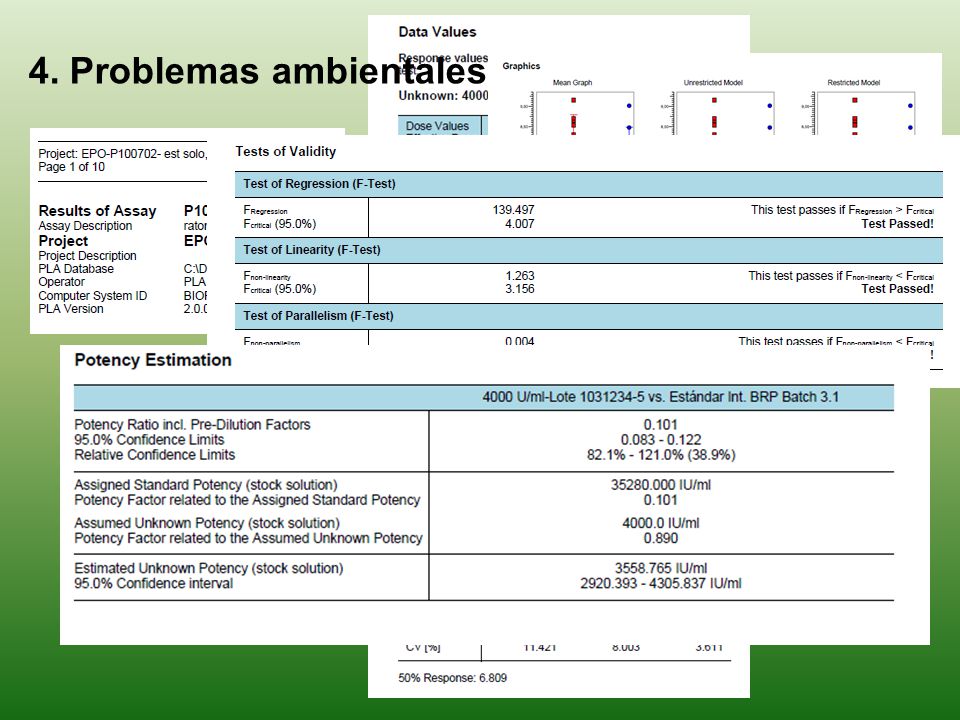960x720 pixels.
Task: Click the 'Test of Regression (F-Test)' header bar
Action: click(588, 184)
